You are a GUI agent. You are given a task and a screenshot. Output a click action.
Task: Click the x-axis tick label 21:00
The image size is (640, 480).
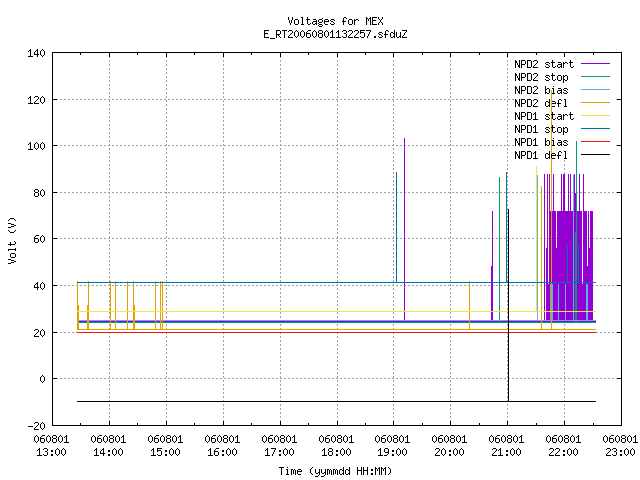pos(506,452)
